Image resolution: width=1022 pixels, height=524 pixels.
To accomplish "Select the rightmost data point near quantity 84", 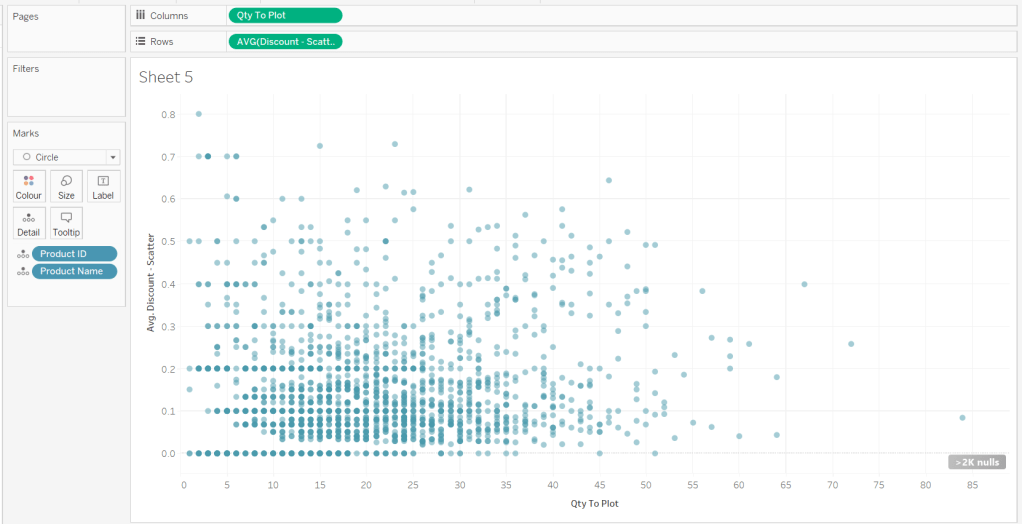I will click(x=962, y=418).
